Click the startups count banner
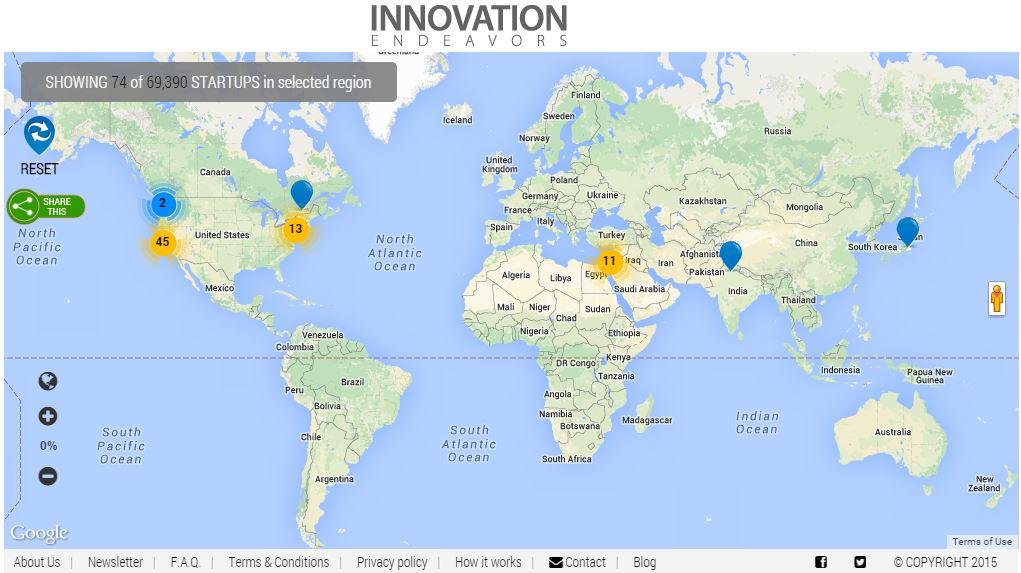Screen dimensions: 1021x573 point(208,82)
